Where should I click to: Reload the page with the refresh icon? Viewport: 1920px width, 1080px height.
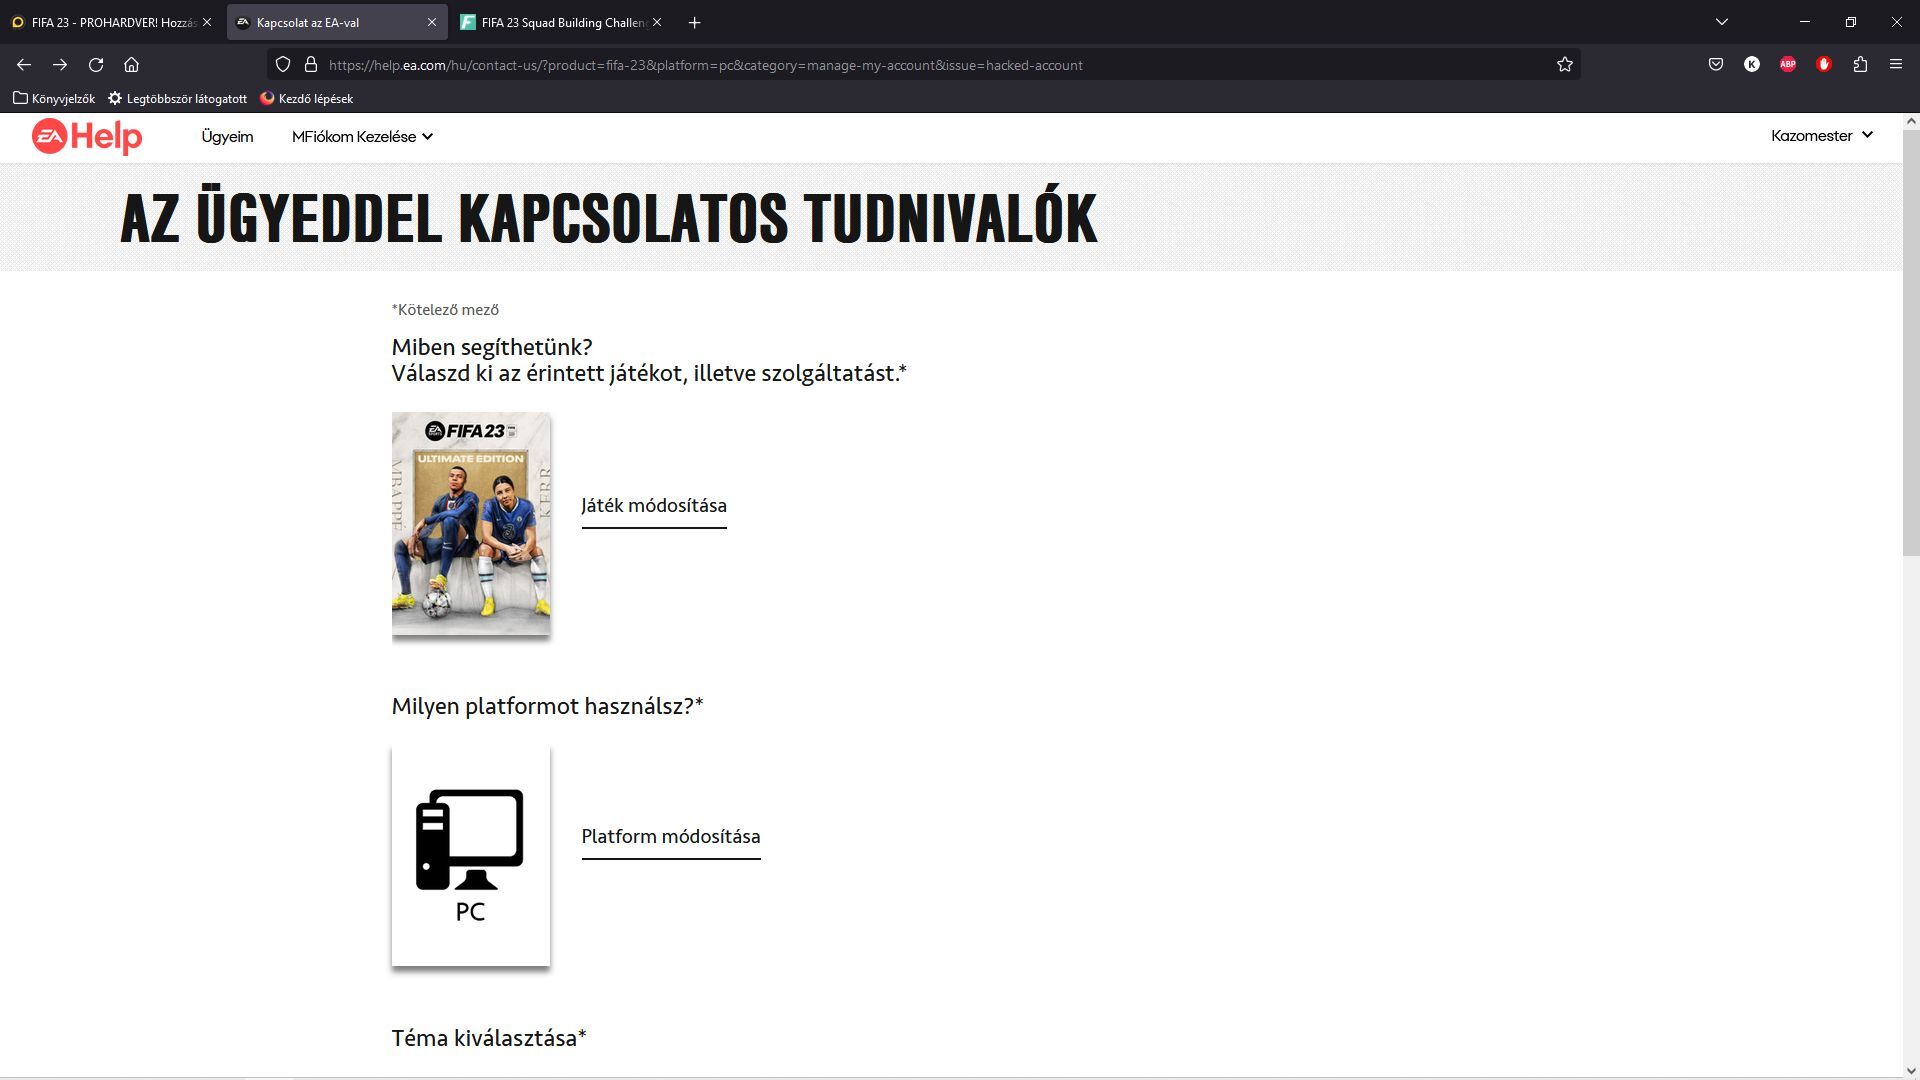tap(96, 65)
